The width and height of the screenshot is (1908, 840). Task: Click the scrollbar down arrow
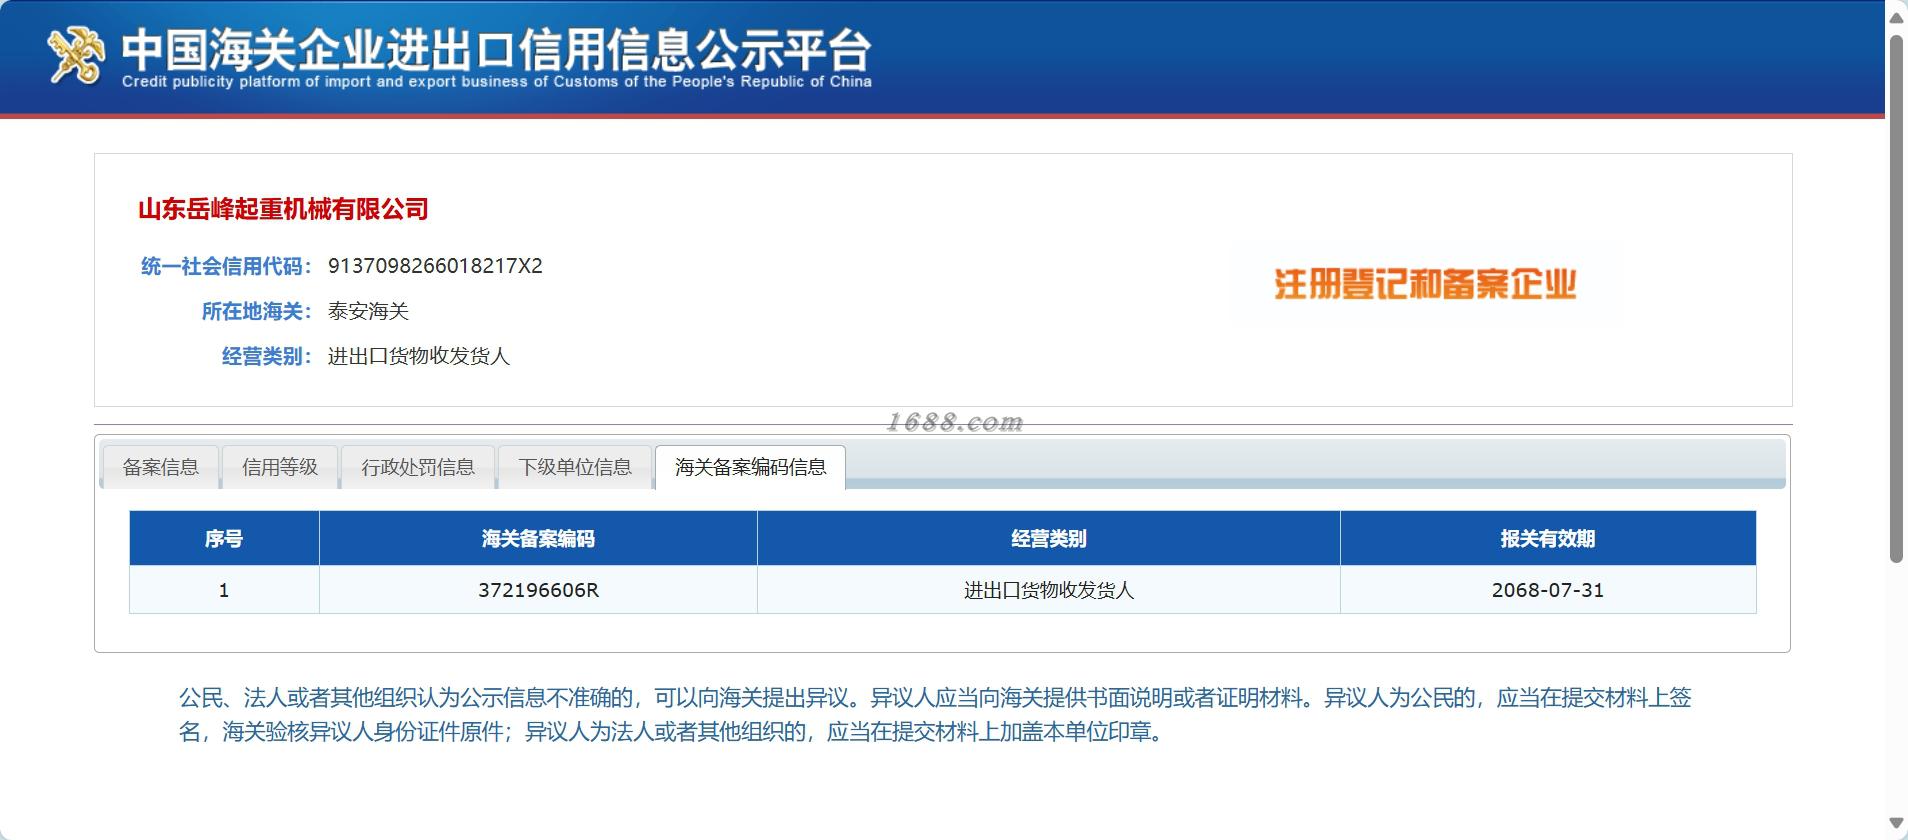(1896, 824)
